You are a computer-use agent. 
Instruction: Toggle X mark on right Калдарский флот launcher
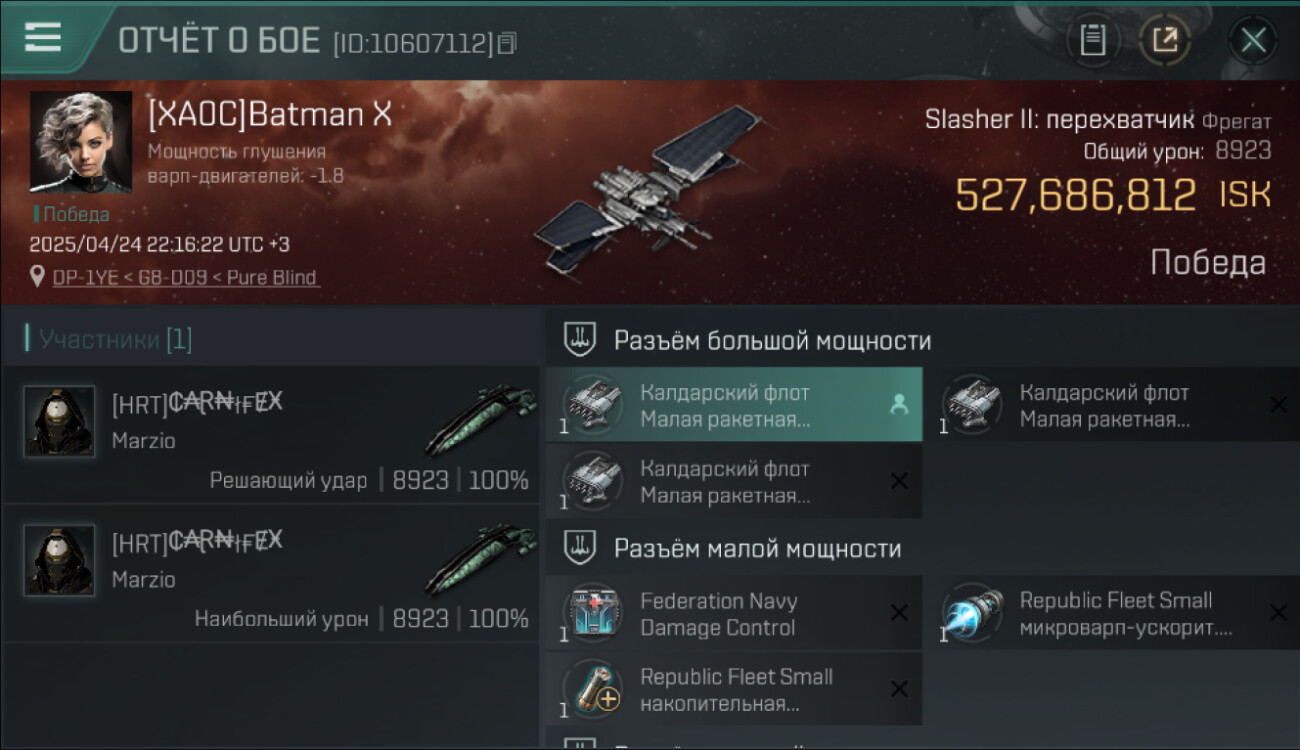click(1278, 405)
